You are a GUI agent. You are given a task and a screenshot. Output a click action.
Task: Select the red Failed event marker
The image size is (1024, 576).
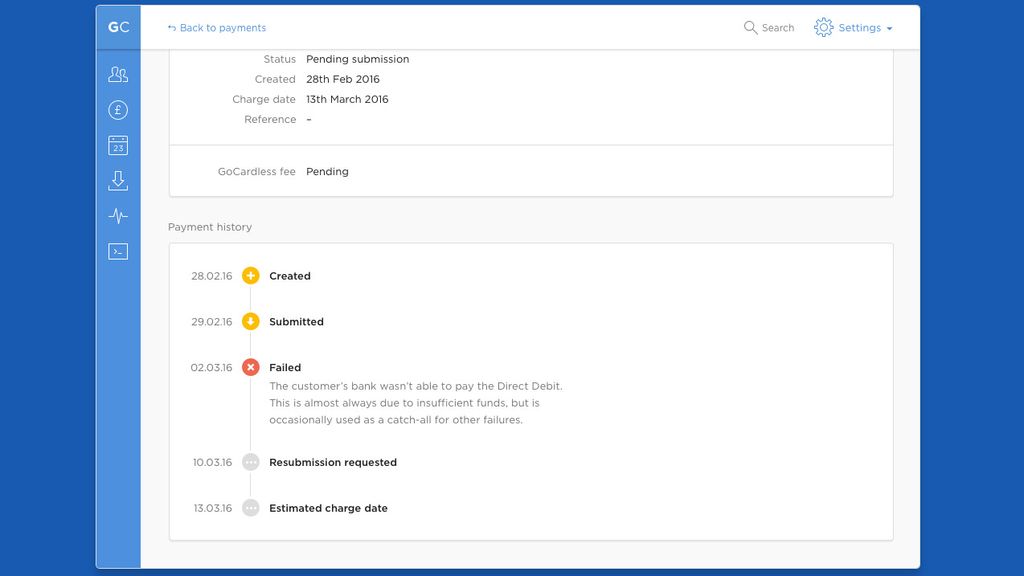coord(250,368)
